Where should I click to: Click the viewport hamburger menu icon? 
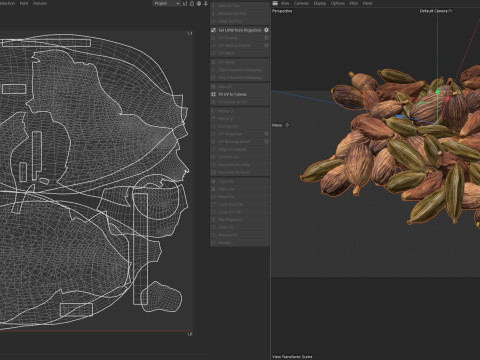click(x=275, y=3)
